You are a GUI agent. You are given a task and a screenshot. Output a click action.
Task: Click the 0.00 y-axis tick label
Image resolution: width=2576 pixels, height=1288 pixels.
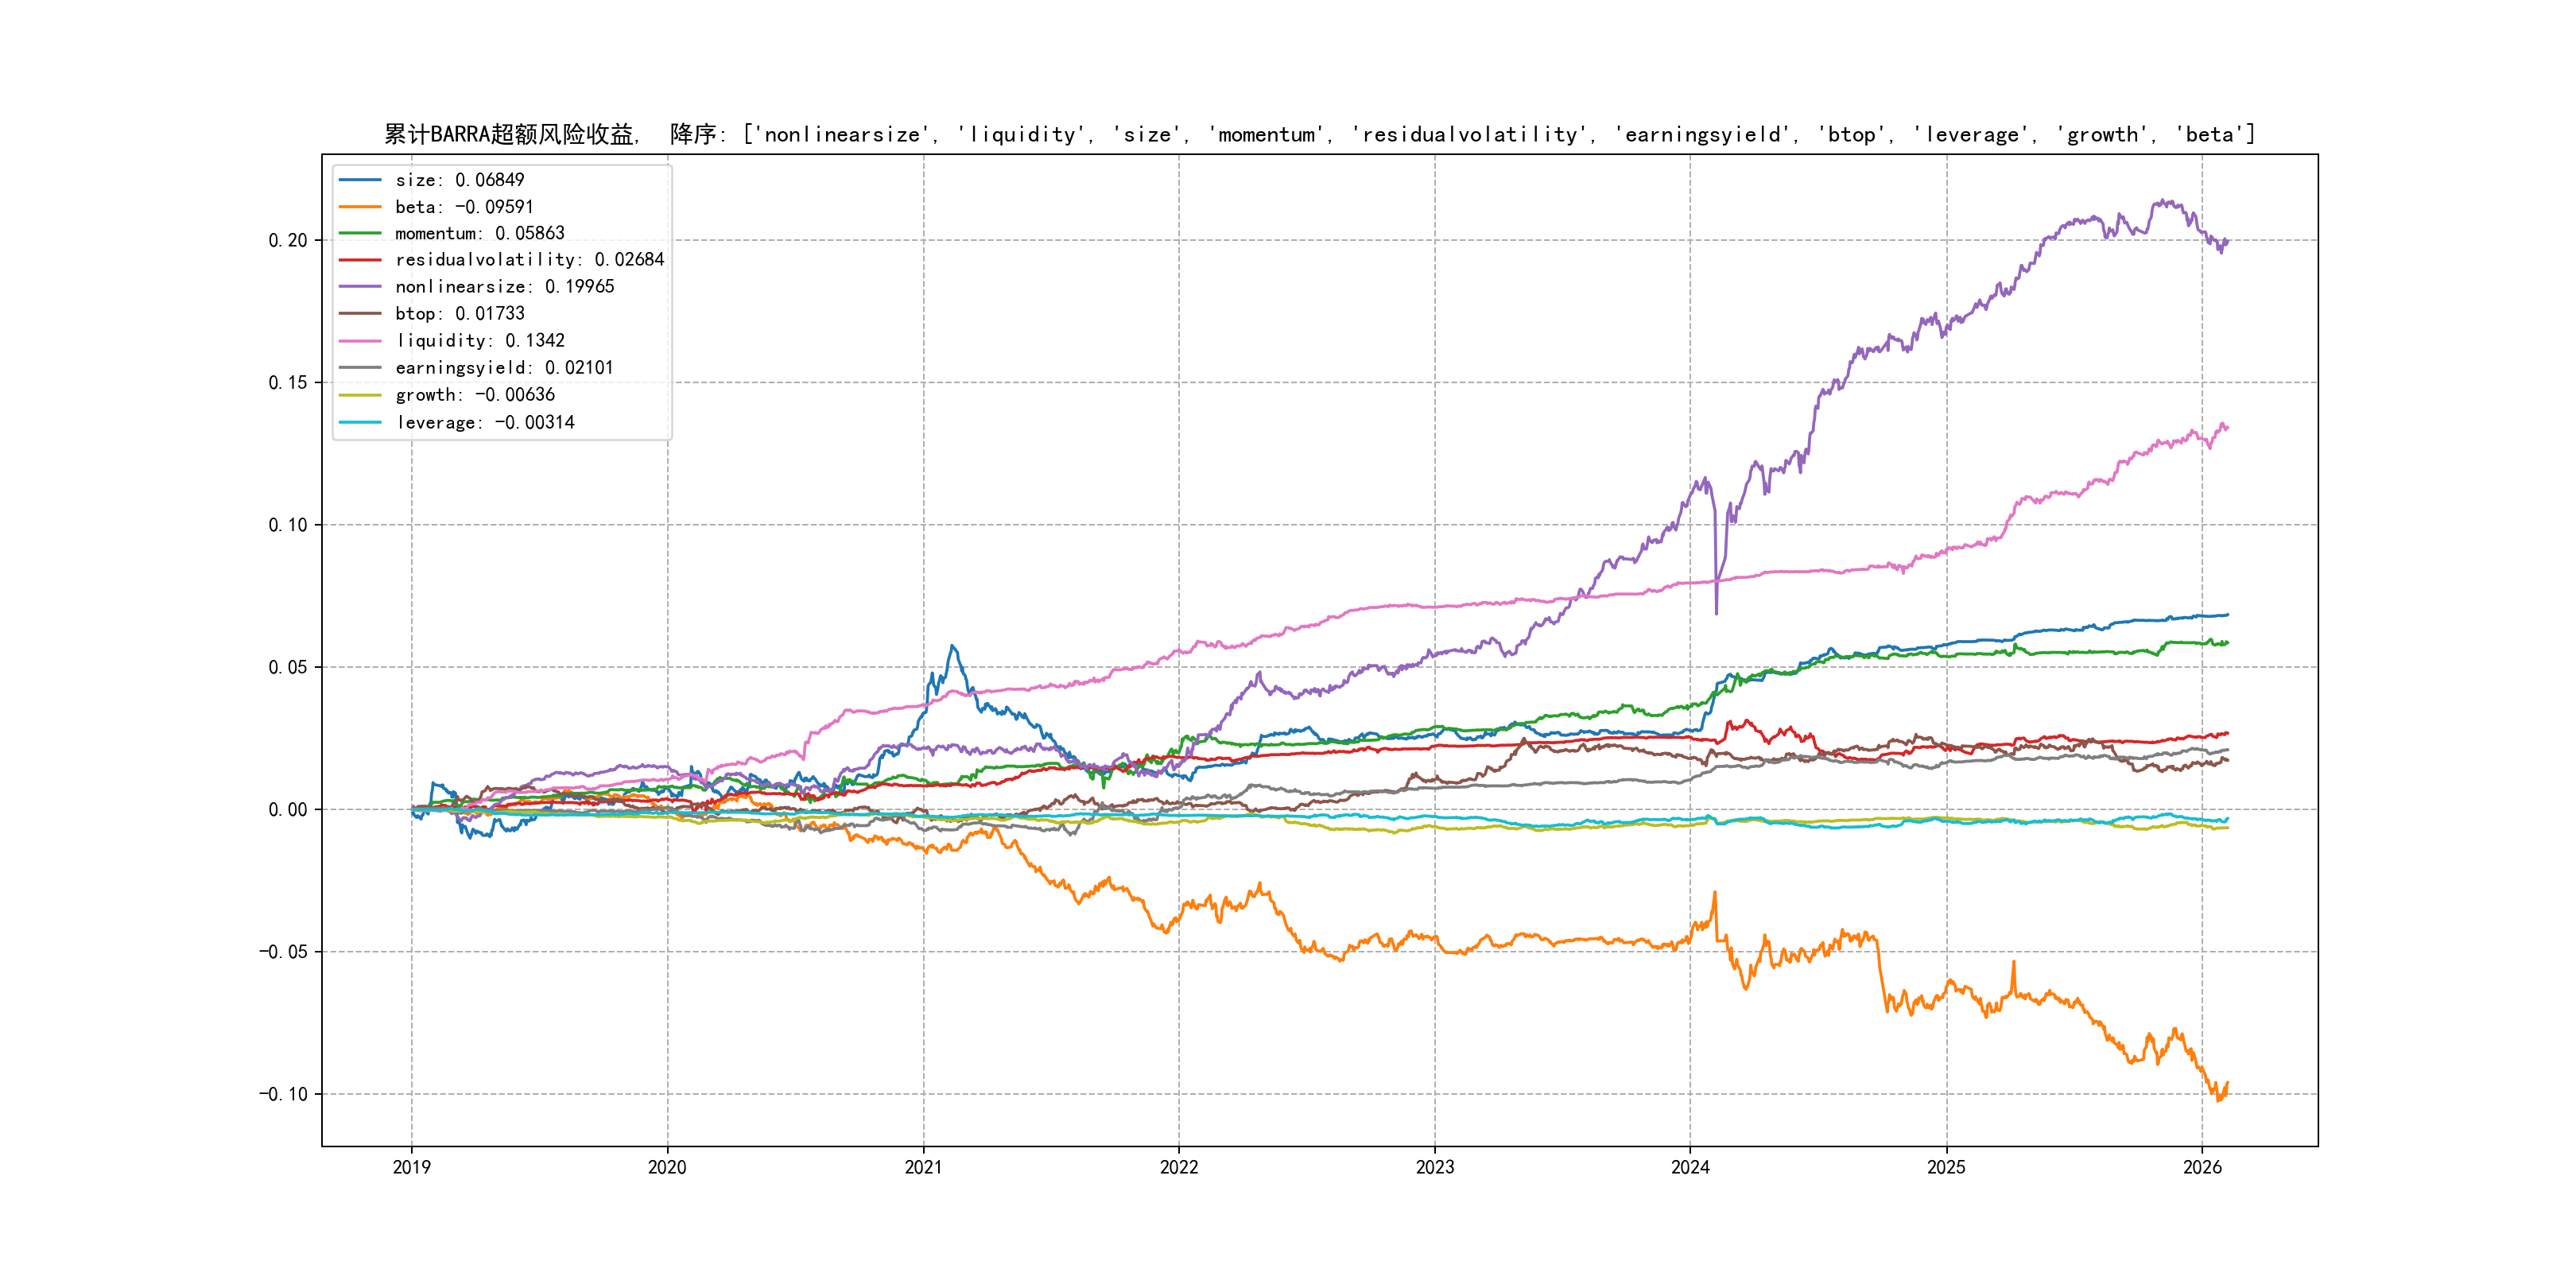288,810
